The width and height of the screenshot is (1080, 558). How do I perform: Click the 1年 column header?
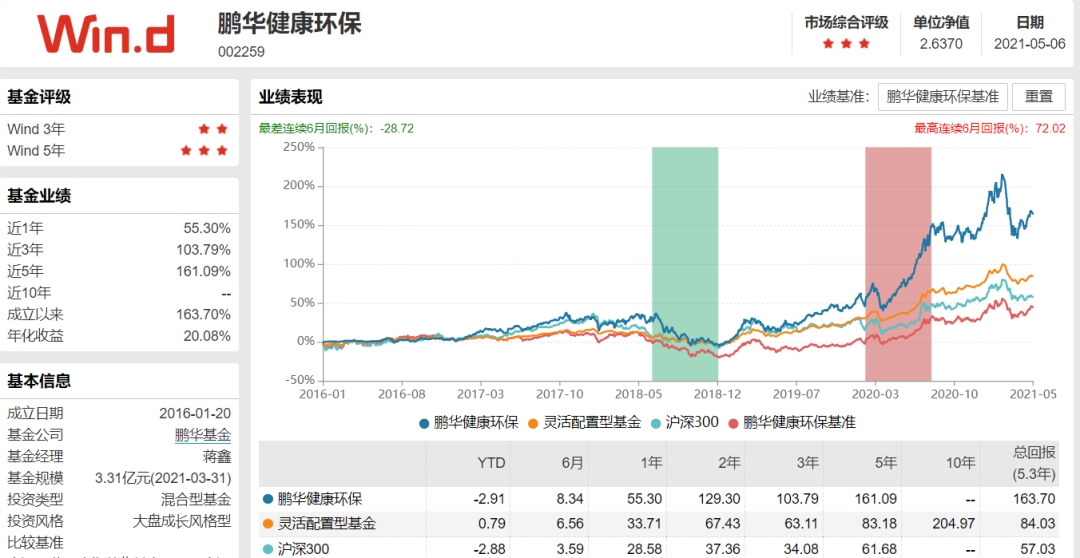pos(652,463)
